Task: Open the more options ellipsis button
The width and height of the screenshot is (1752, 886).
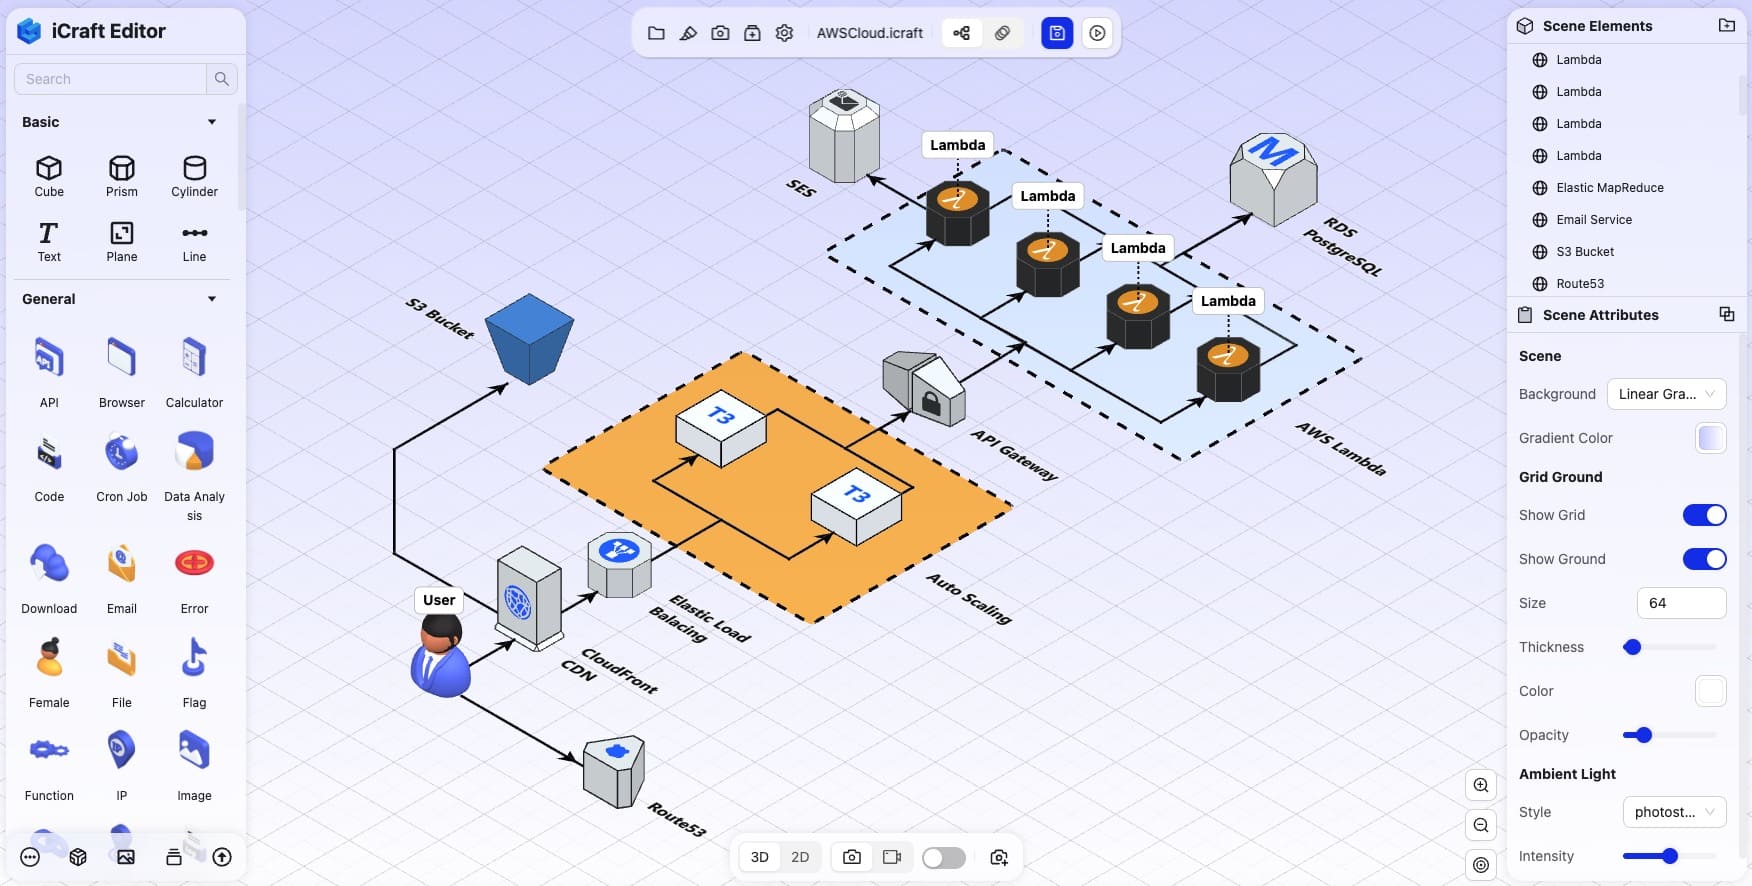Action: (x=30, y=857)
